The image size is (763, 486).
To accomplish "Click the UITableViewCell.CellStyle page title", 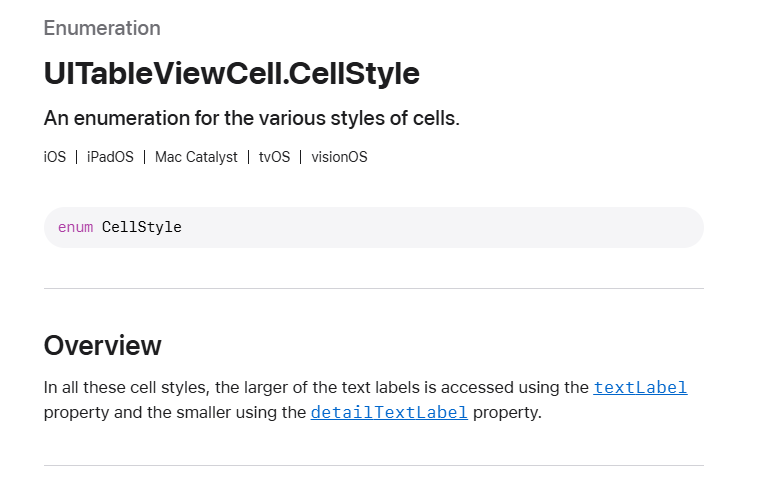I will (232, 73).
